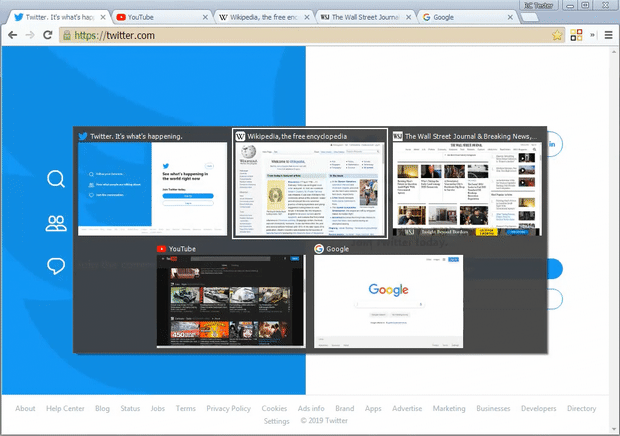This screenshot has width=620, height=436.
Task: Click the green padlock security icon
Action: coord(67,35)
